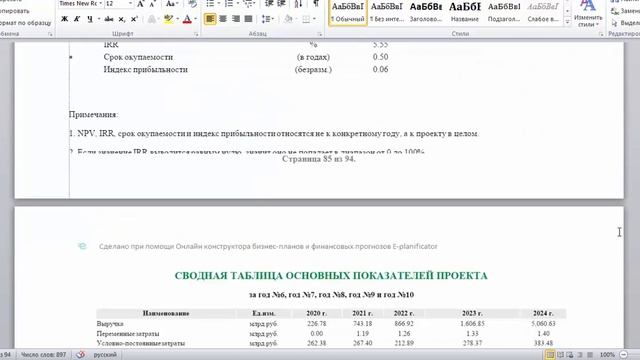Select the Название style
This screenshot has width=640, height=360.
[x=465, y=12]
